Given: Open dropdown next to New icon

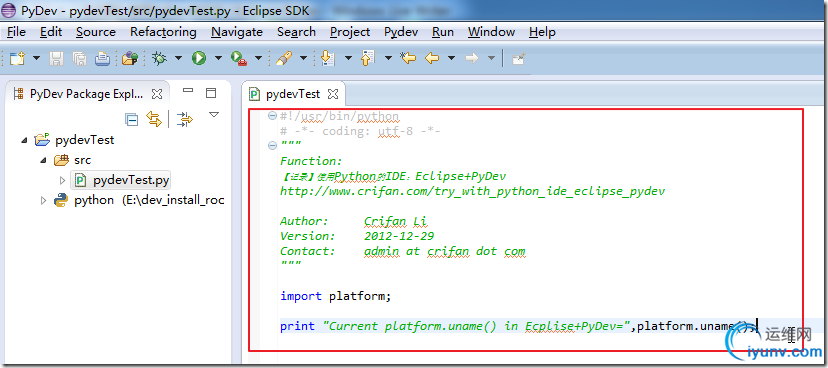Looking at the screenshot, I should 36,59.
